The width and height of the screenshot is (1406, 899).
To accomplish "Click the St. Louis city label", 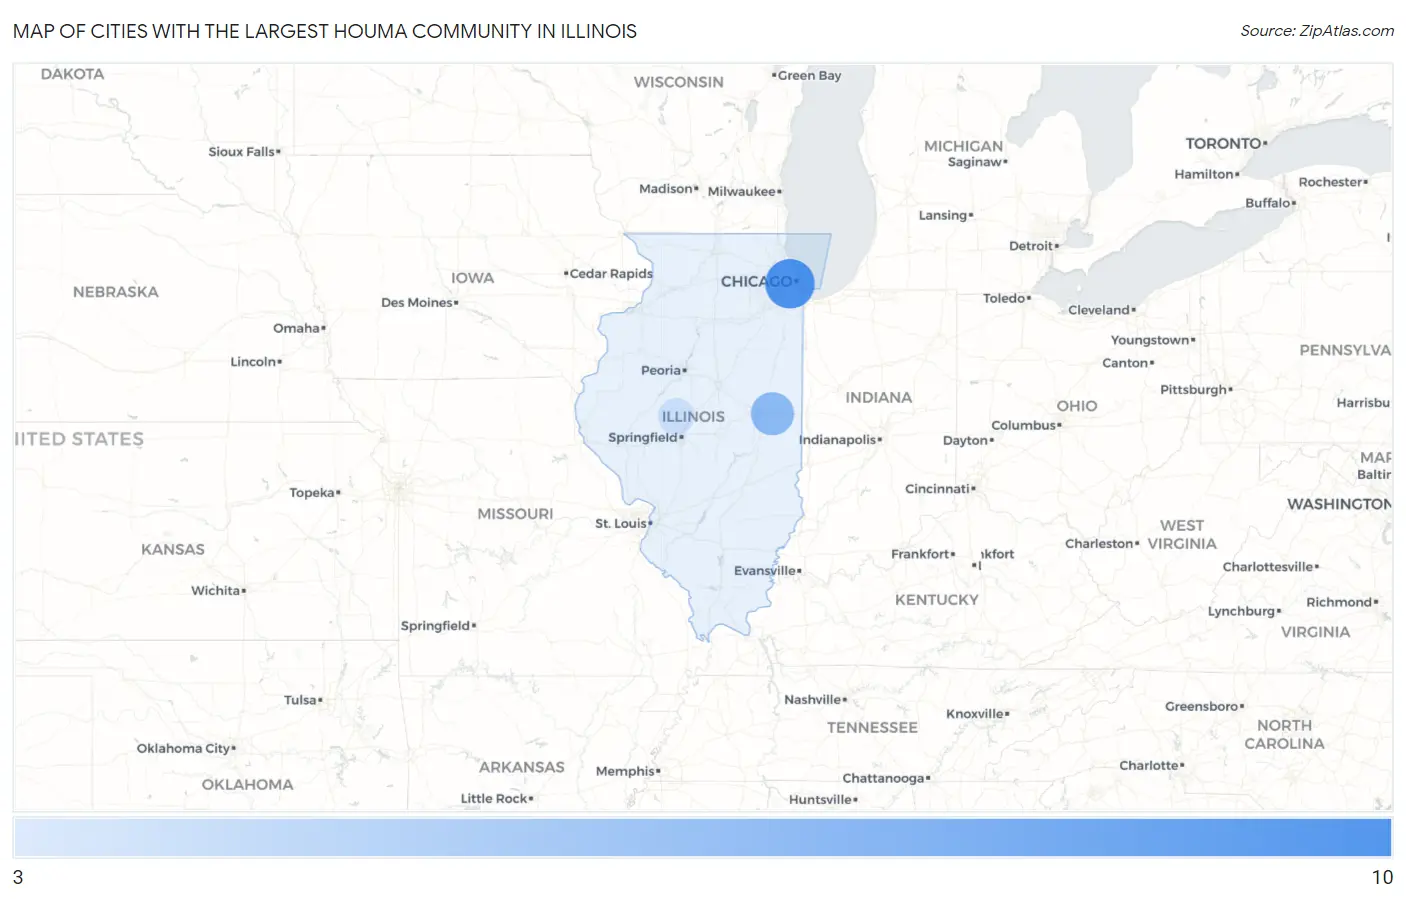I will pyautogui.click(x=623, y=523).
